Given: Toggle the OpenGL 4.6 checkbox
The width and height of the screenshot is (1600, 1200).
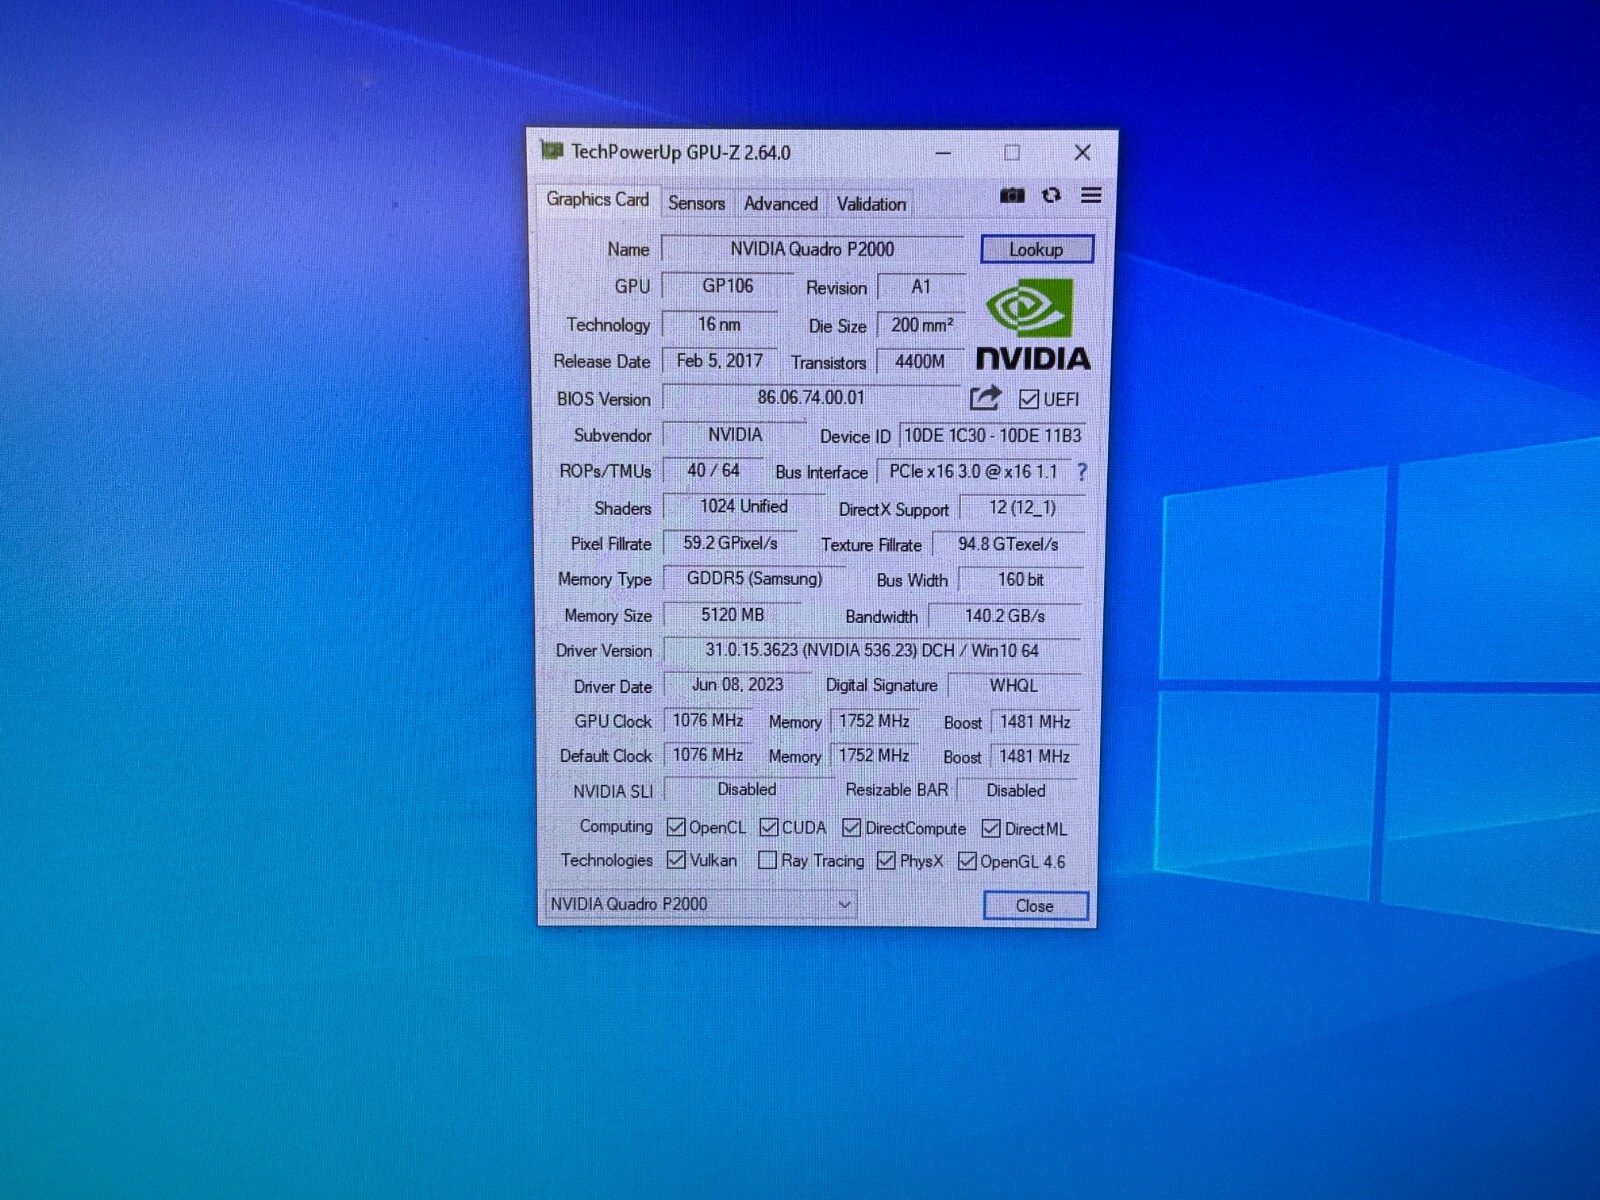Looking at the screenshot, I should tap(967, 861).
